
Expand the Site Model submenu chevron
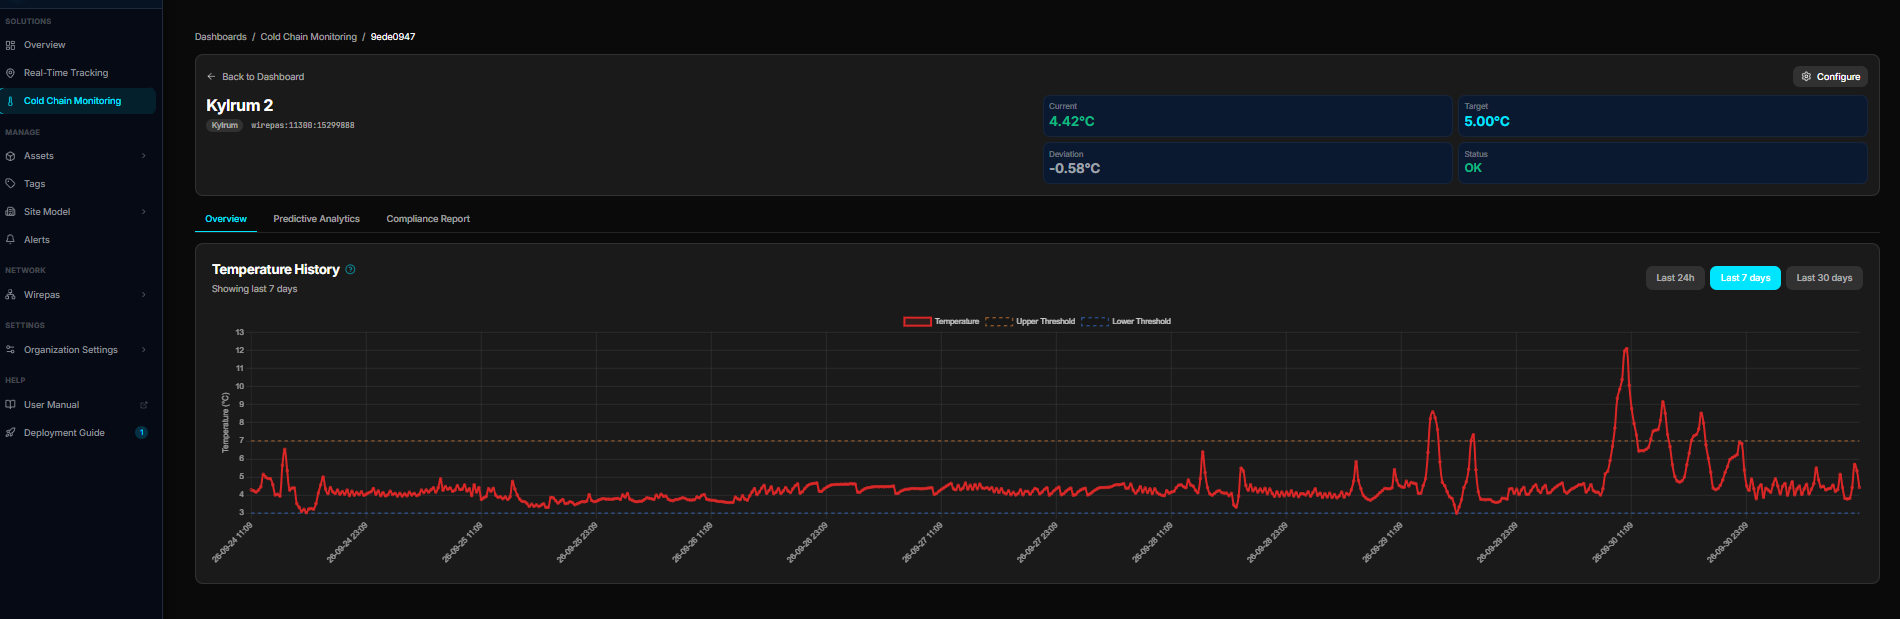coord(144,212)
